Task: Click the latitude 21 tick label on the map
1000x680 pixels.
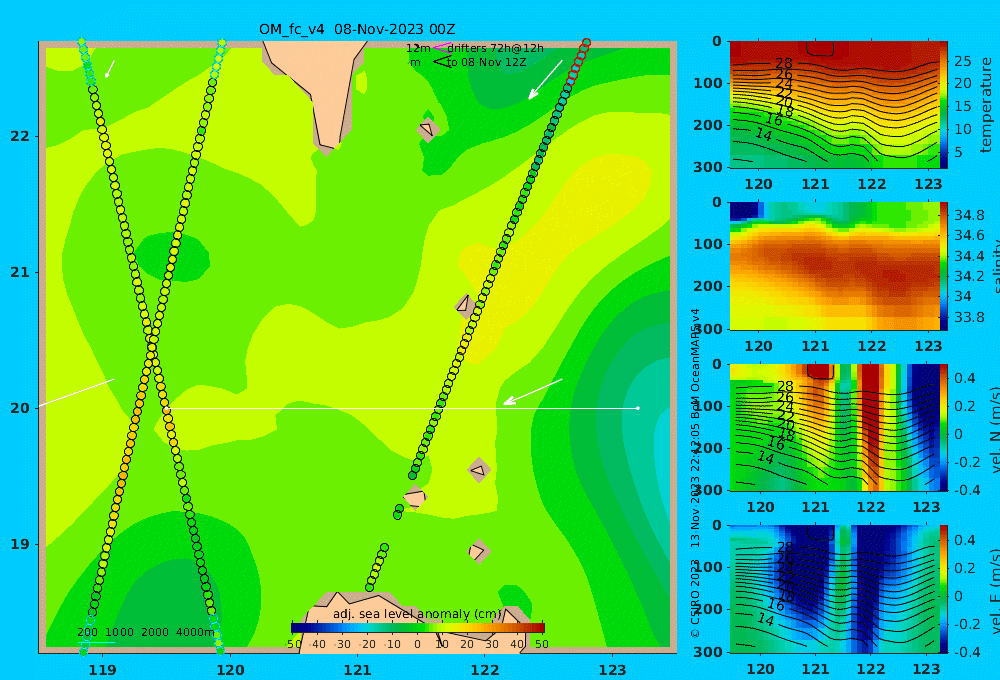Action: (20, 272)
